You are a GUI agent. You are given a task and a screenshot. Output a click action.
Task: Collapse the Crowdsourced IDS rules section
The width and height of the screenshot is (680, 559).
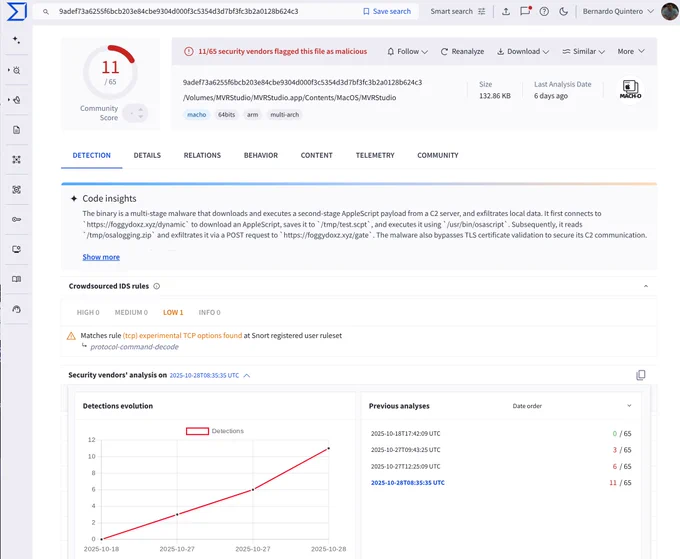[646, 286]
